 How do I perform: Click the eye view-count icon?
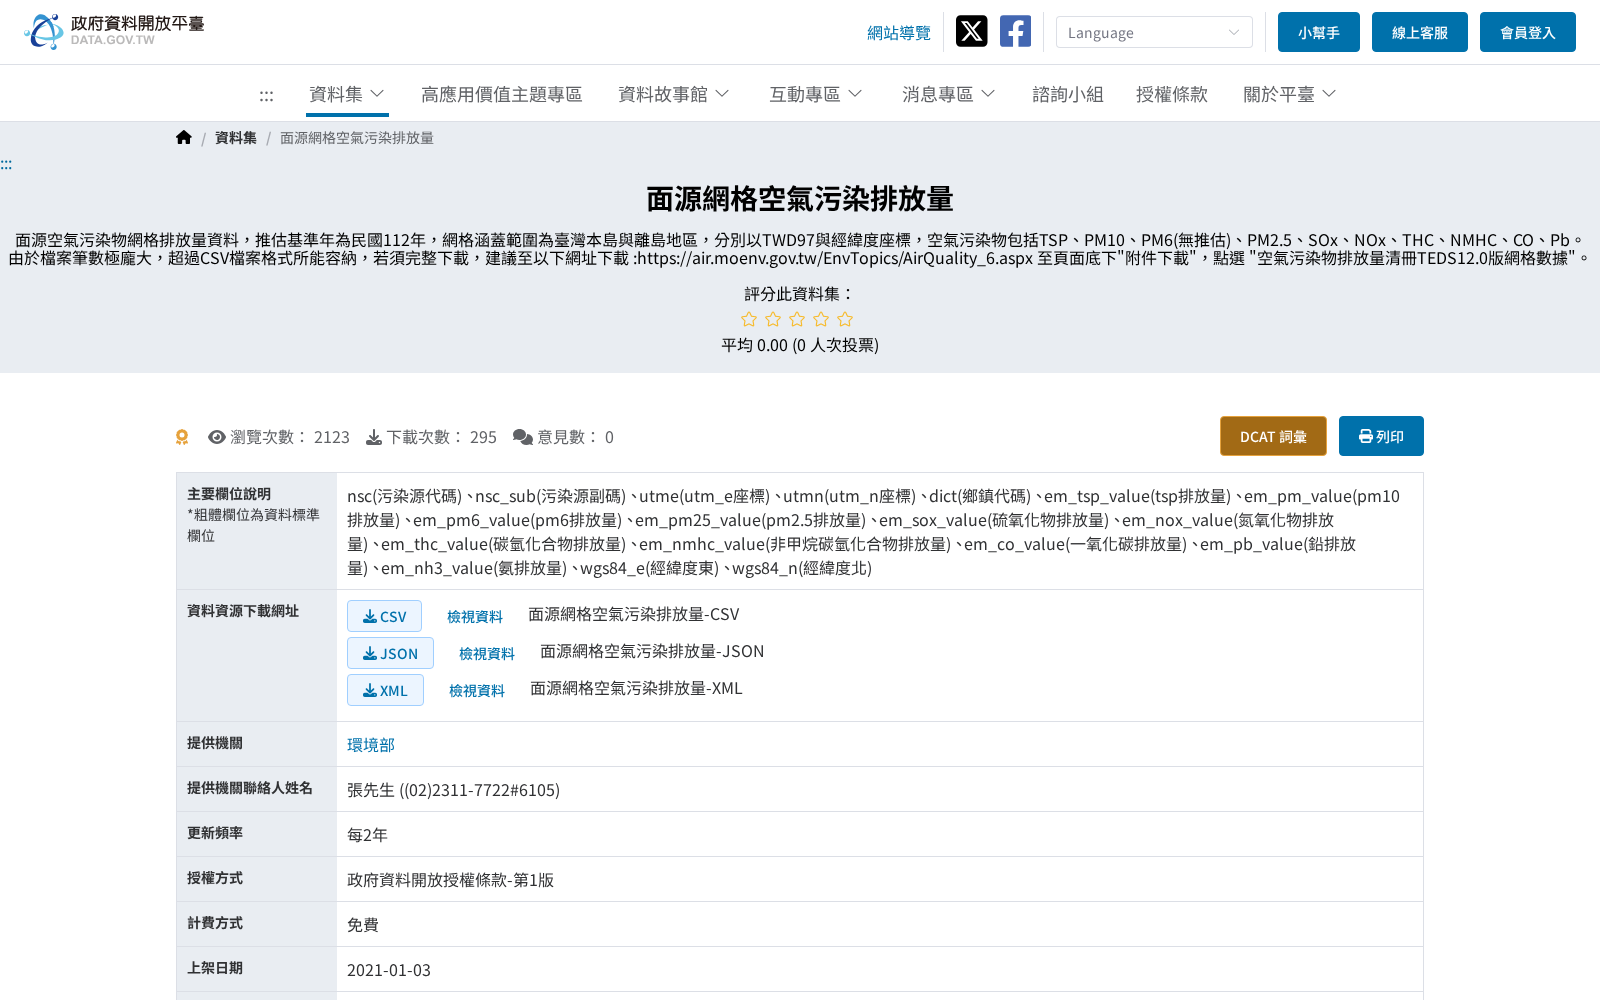pos(217,437)
